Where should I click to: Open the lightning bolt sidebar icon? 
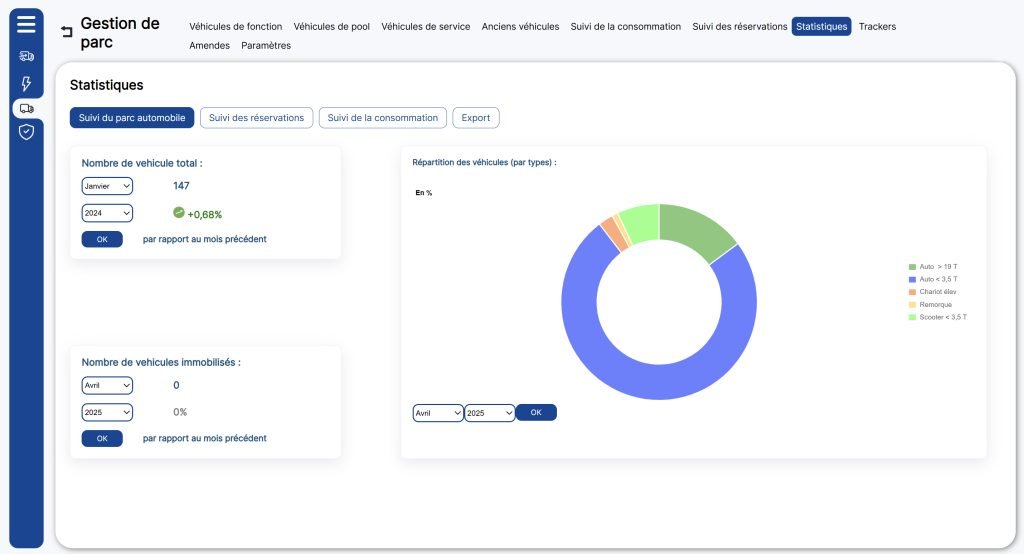[x=26, y=84]
